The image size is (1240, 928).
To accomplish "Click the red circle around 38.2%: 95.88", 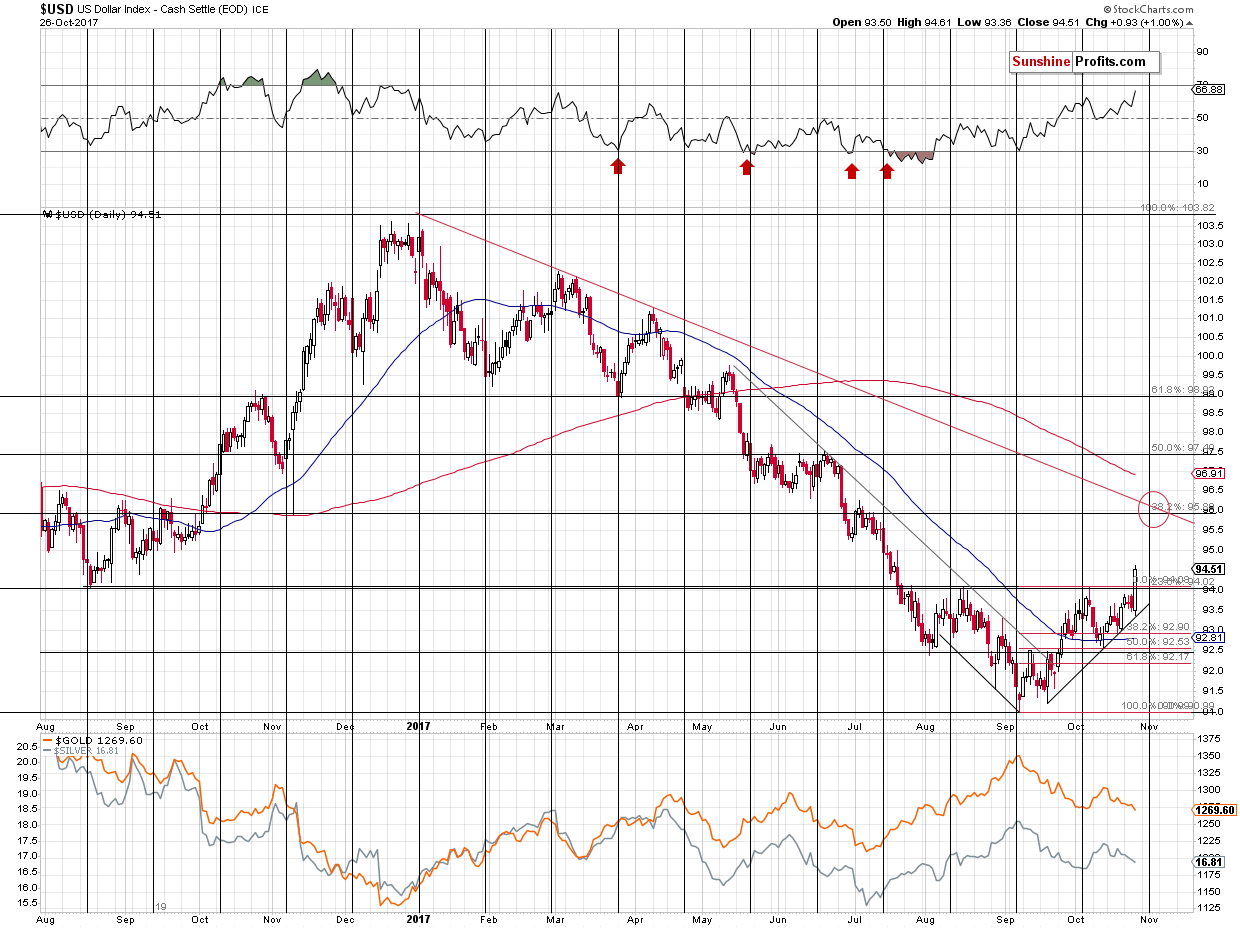I will coord(1155,508).
